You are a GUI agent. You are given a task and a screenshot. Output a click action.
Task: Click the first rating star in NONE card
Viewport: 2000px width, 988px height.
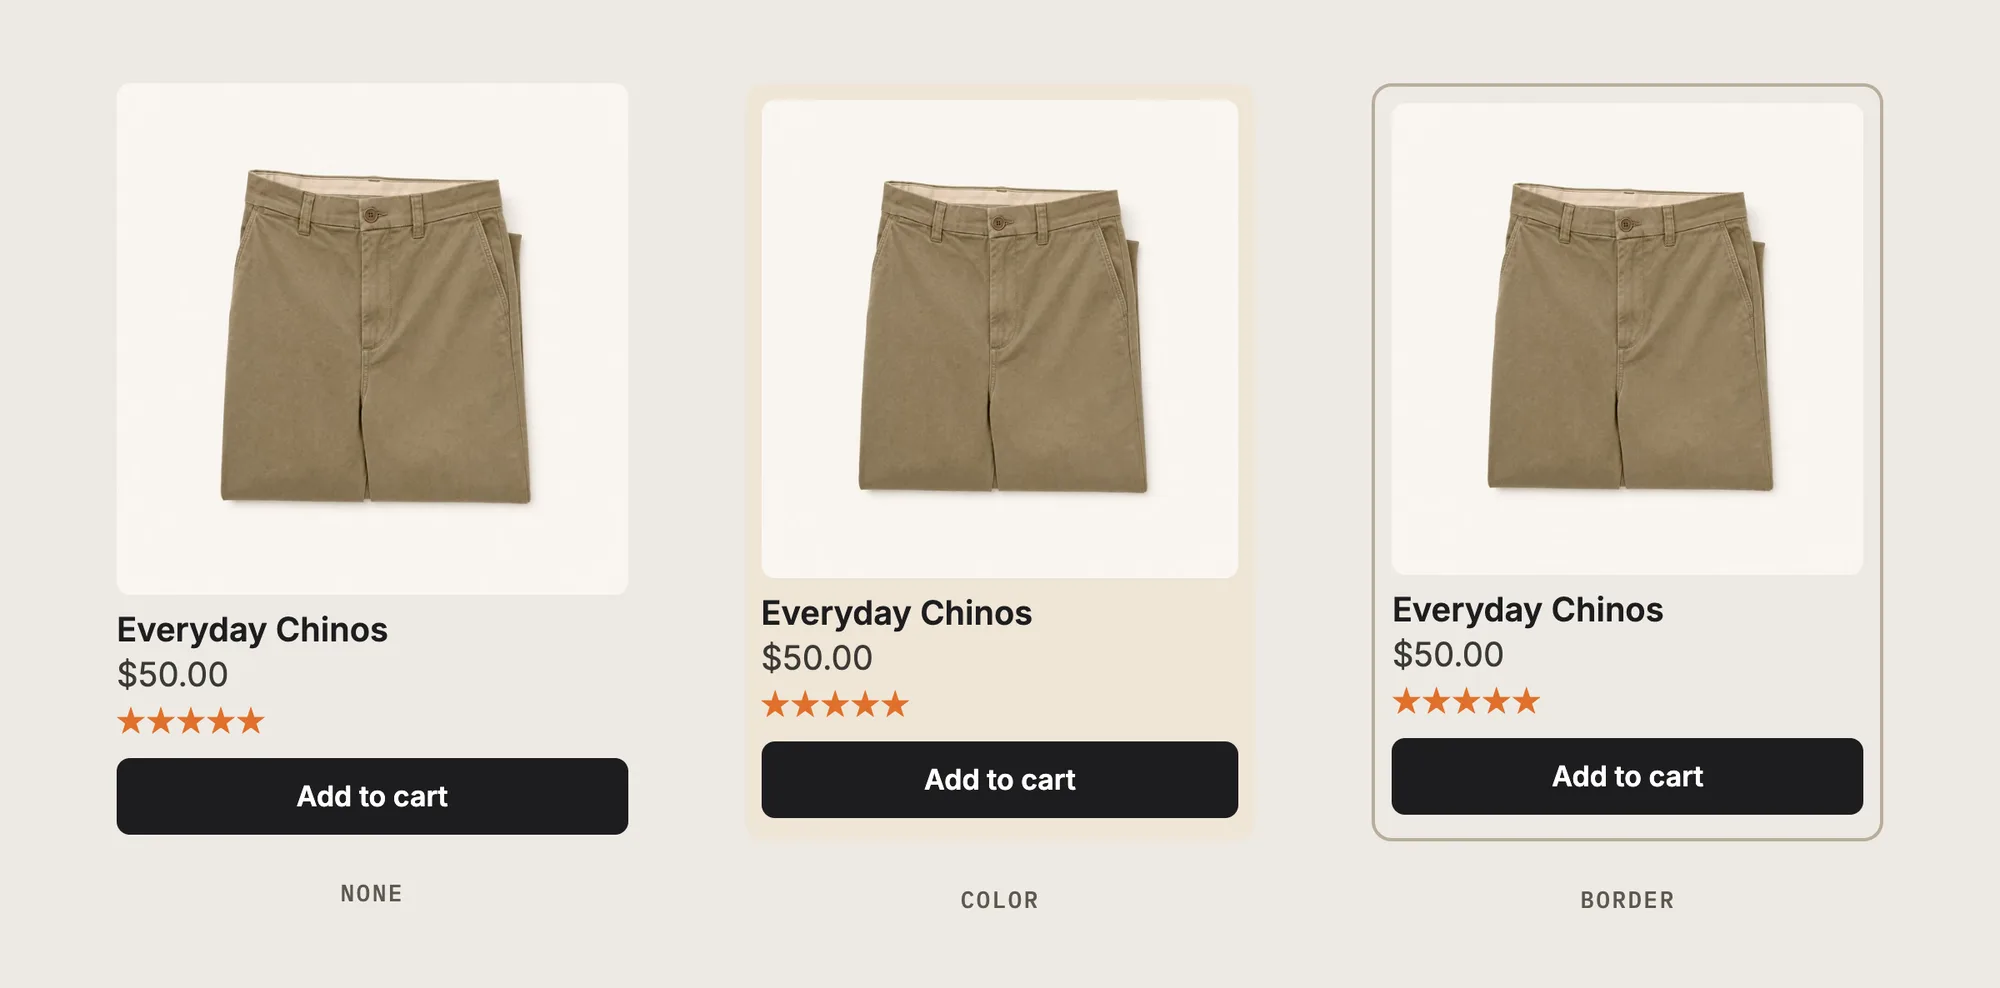[x=131, y=721]
